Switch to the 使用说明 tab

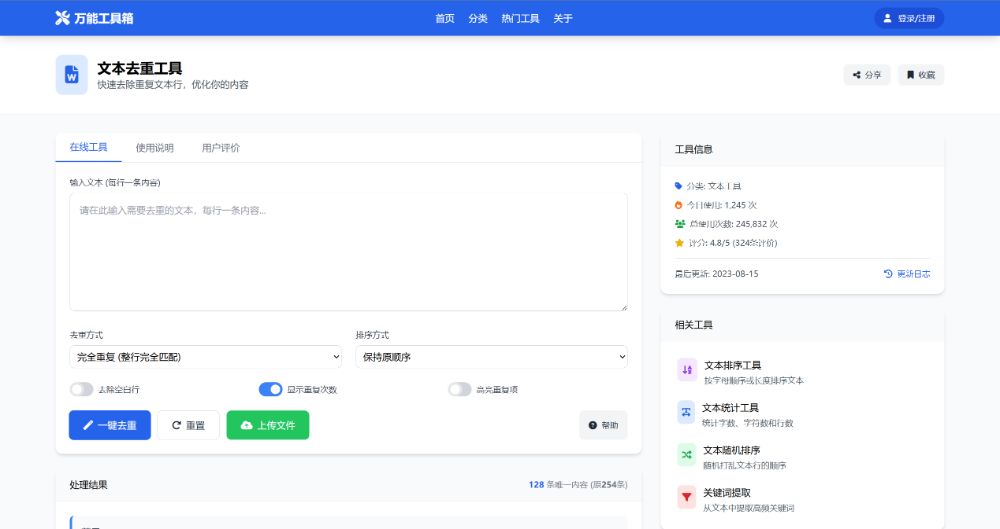point(154,148)
